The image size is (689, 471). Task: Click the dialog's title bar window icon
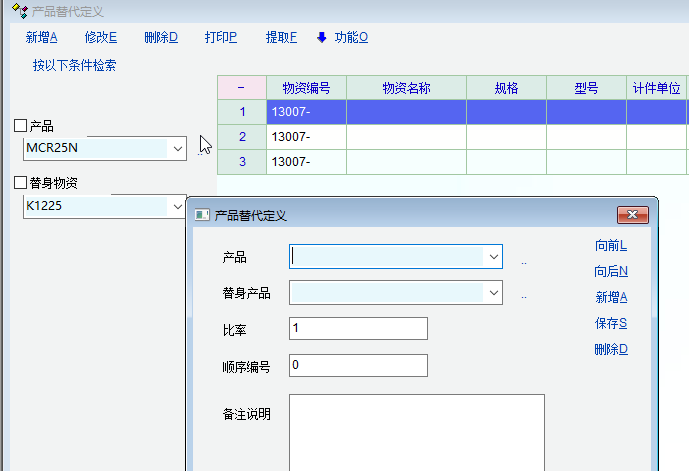tap(201, 215)
